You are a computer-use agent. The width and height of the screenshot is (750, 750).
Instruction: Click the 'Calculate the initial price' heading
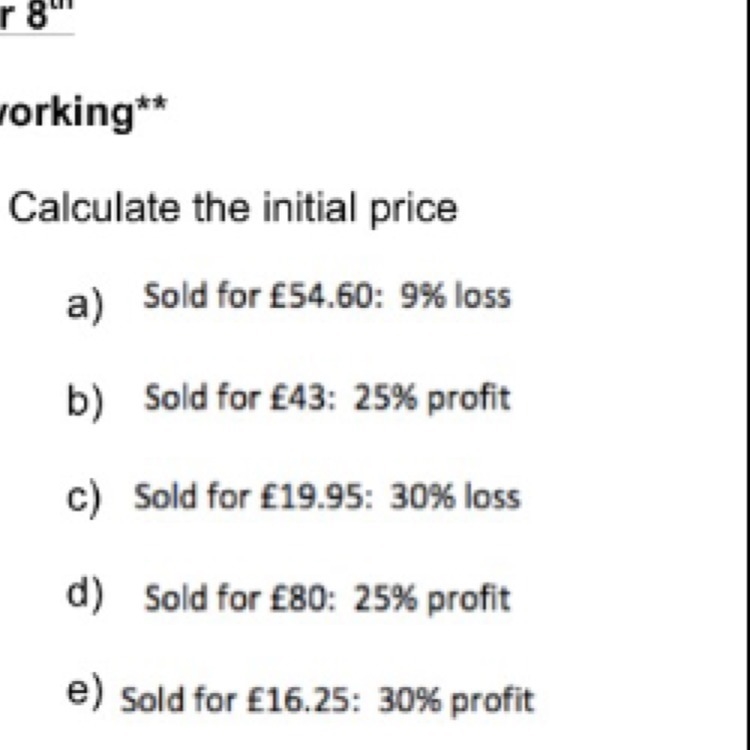233,210
